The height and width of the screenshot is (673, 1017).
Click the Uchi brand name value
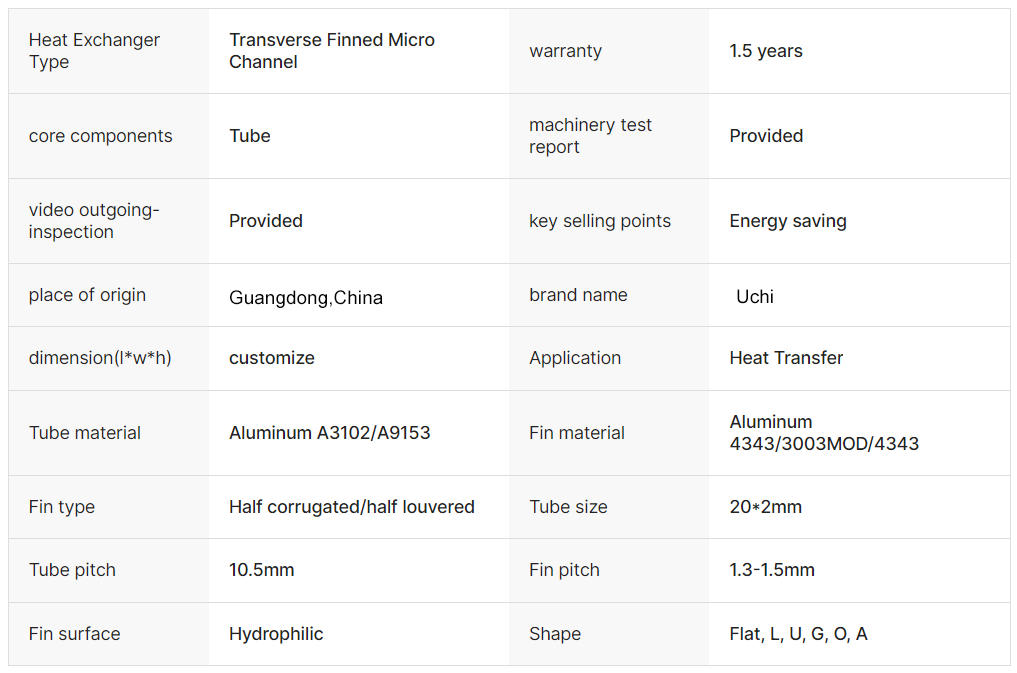pos(754,296)
